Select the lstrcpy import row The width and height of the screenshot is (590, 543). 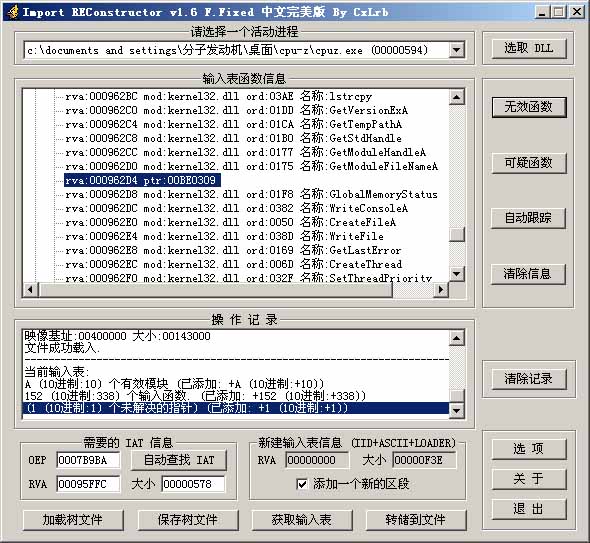coord(219,96)
